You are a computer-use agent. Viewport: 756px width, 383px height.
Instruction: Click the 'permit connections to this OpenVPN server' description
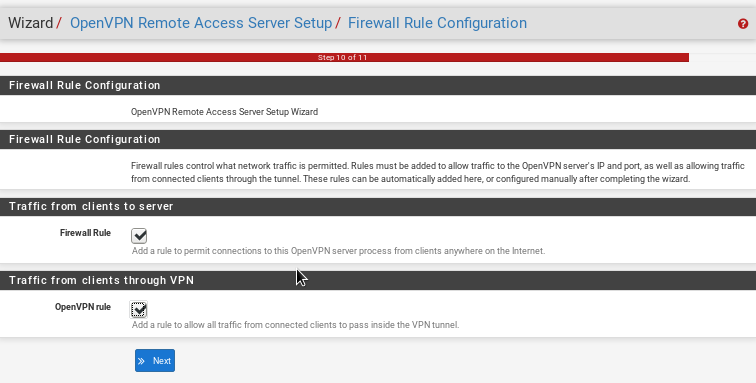(338, 251)
